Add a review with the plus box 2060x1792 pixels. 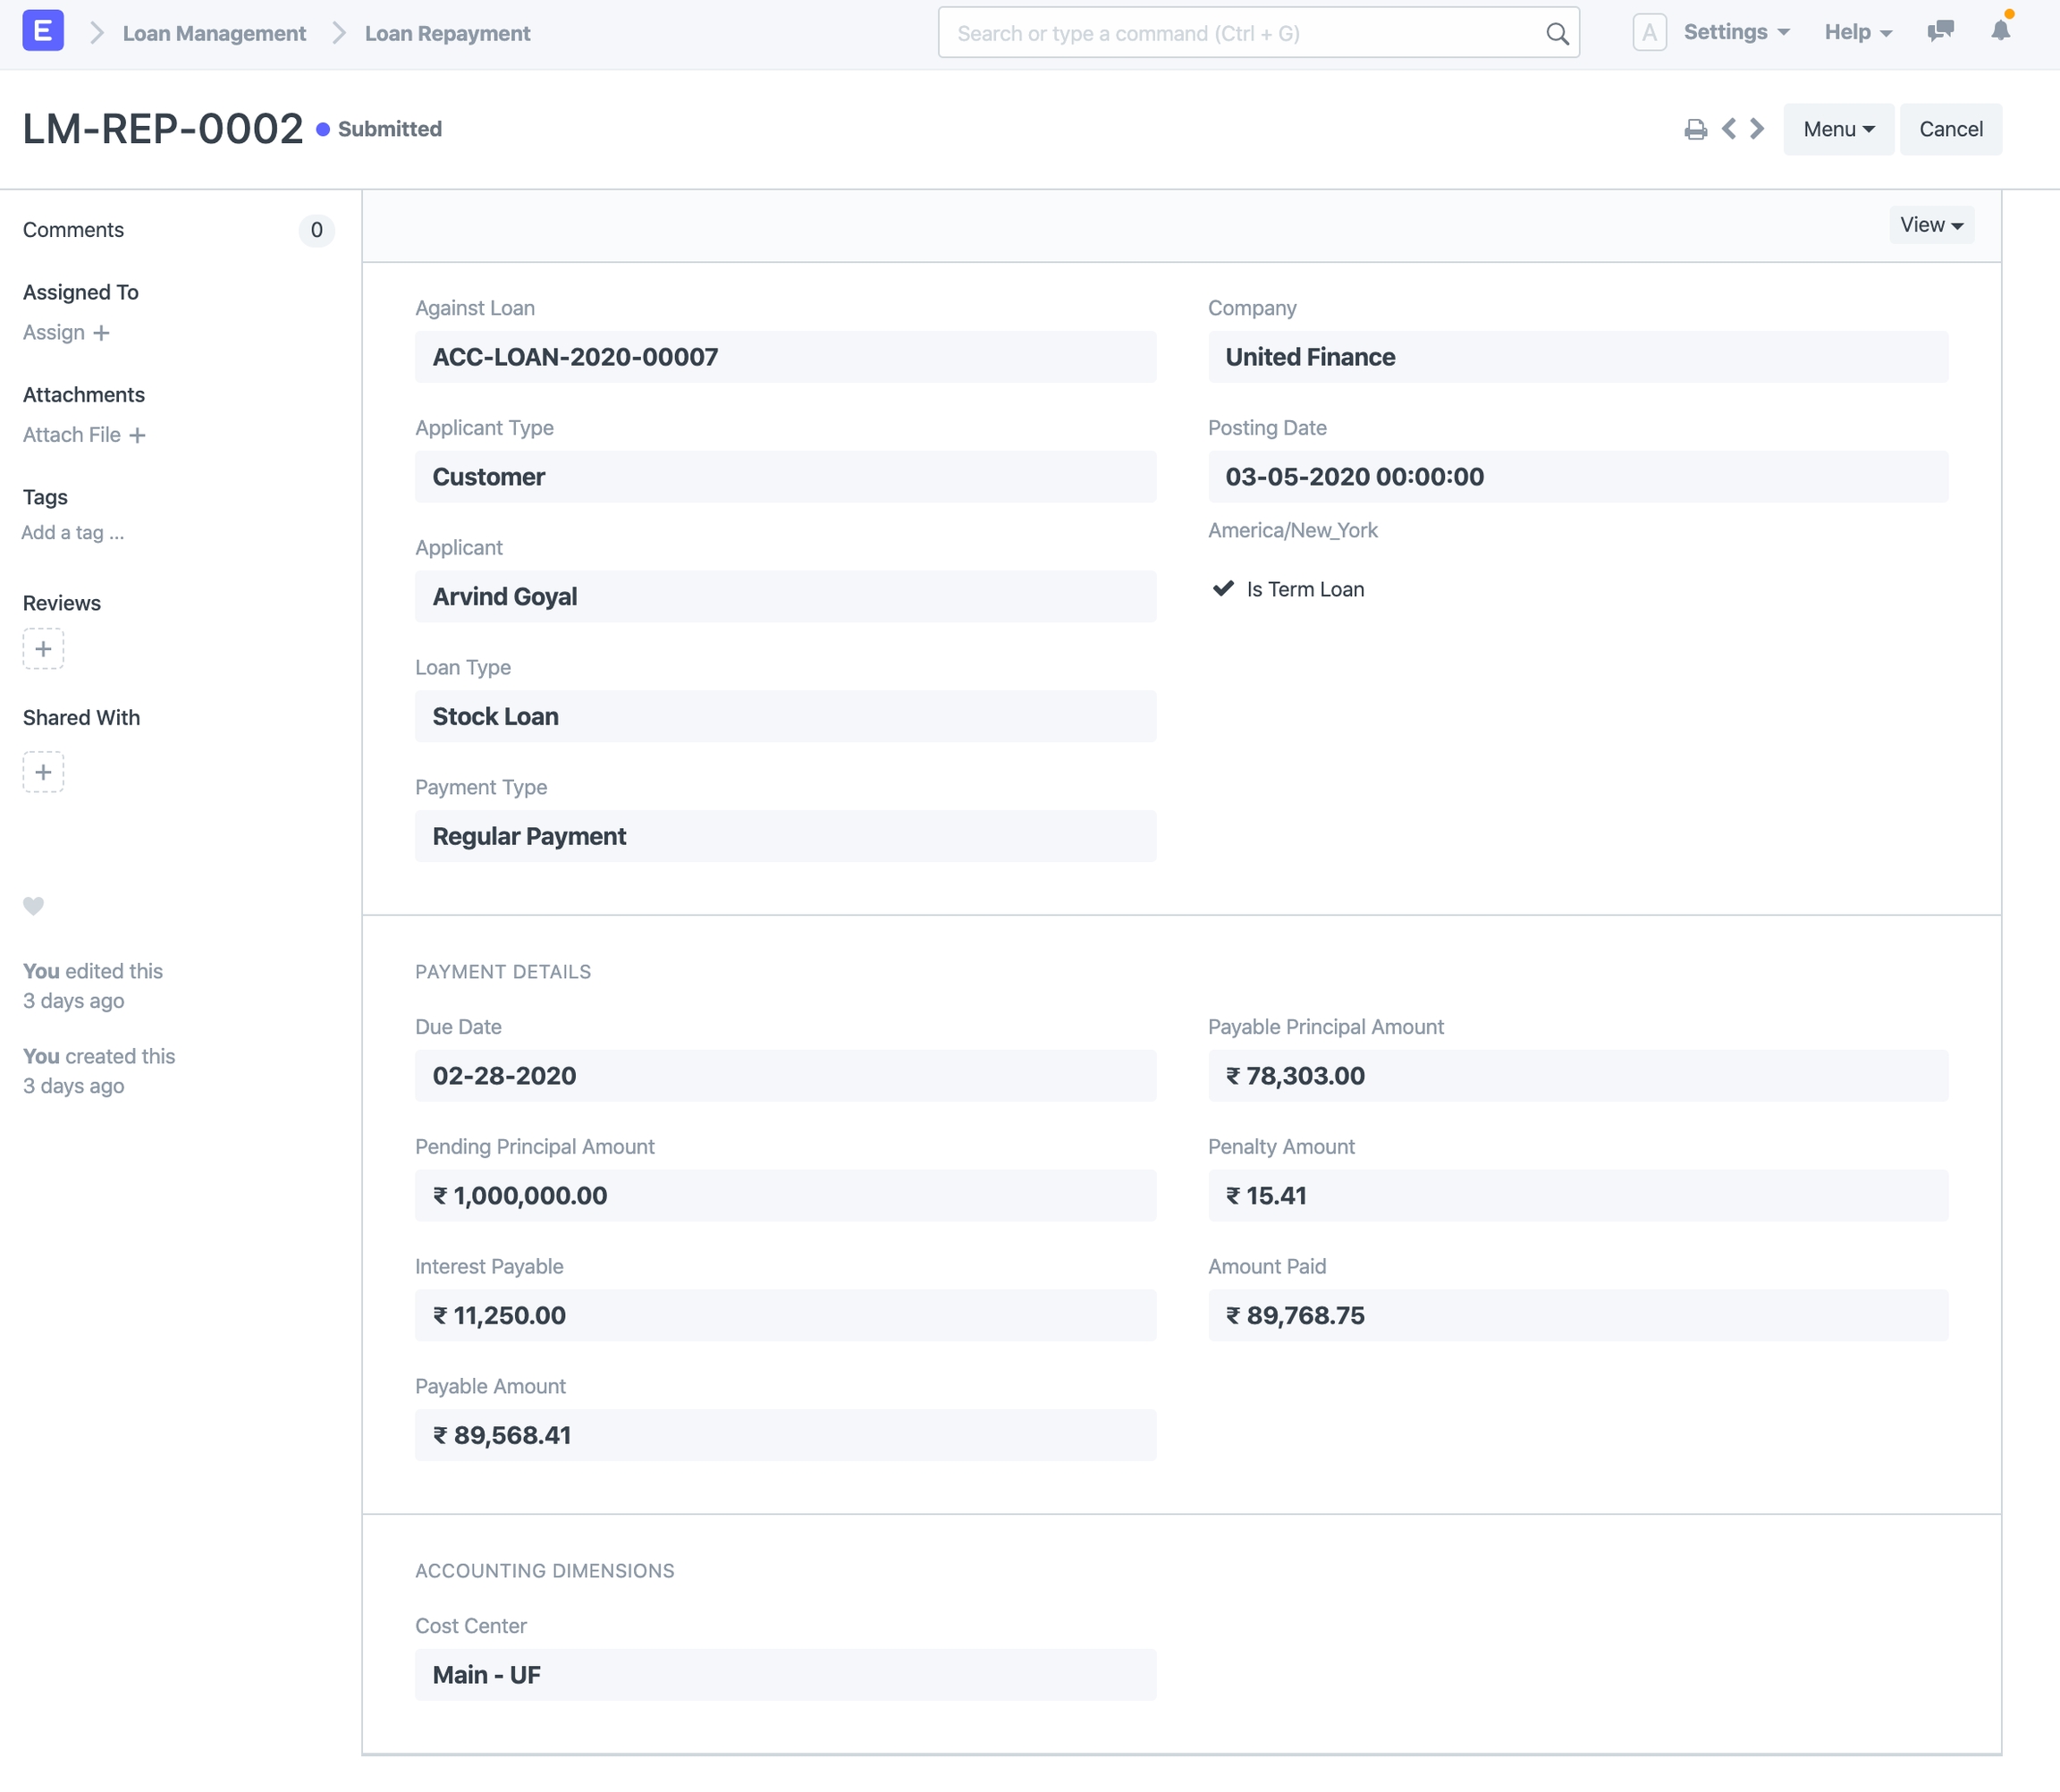click(43, 649)
